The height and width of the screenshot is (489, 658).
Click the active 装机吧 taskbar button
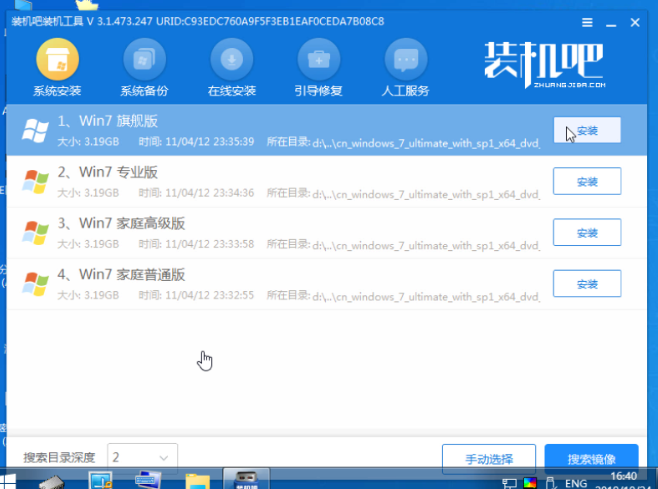pos(246,479)
